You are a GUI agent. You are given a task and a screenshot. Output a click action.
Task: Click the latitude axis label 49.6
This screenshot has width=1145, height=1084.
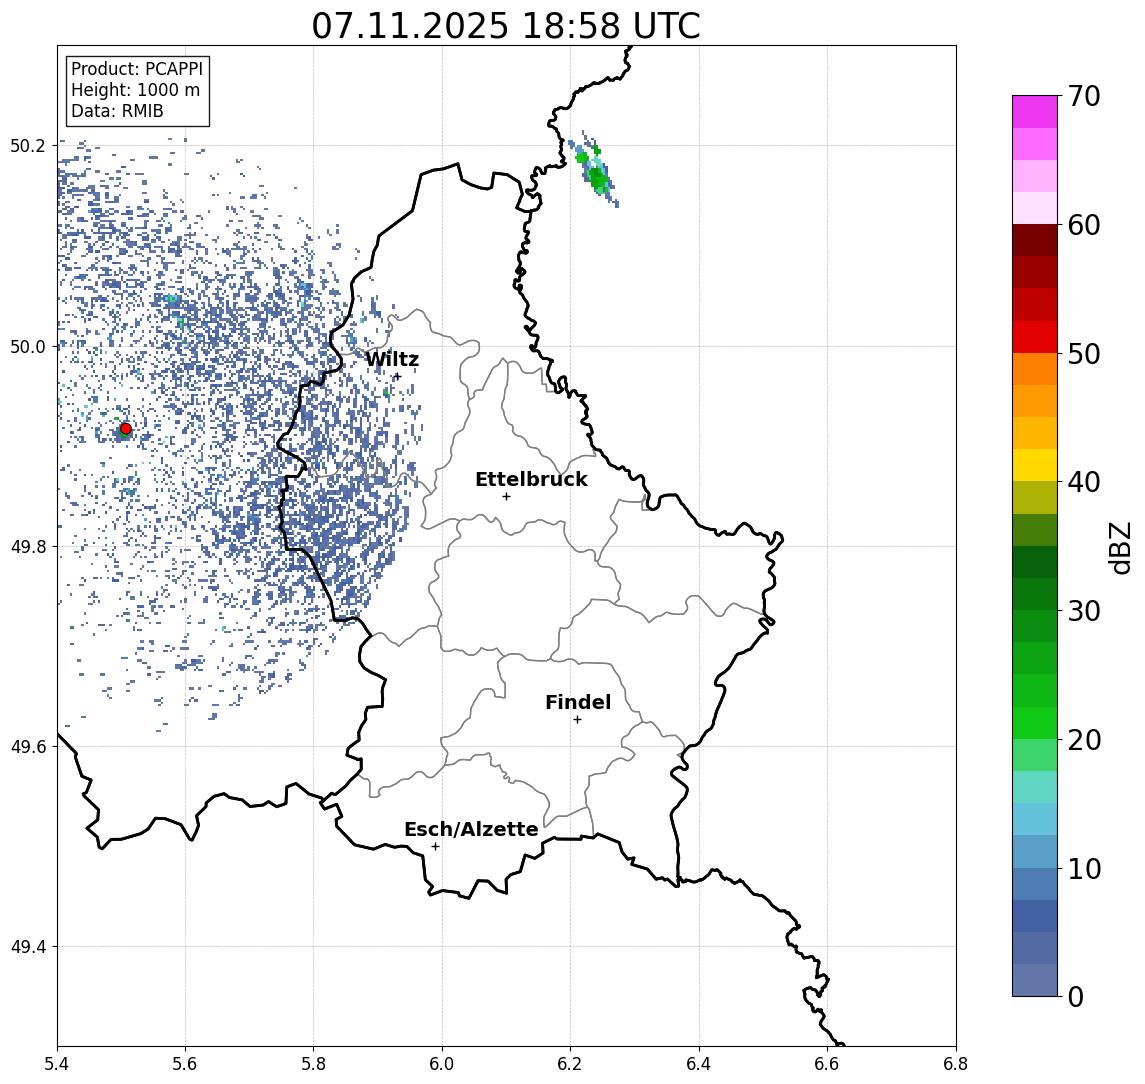[x=27, y=747]
